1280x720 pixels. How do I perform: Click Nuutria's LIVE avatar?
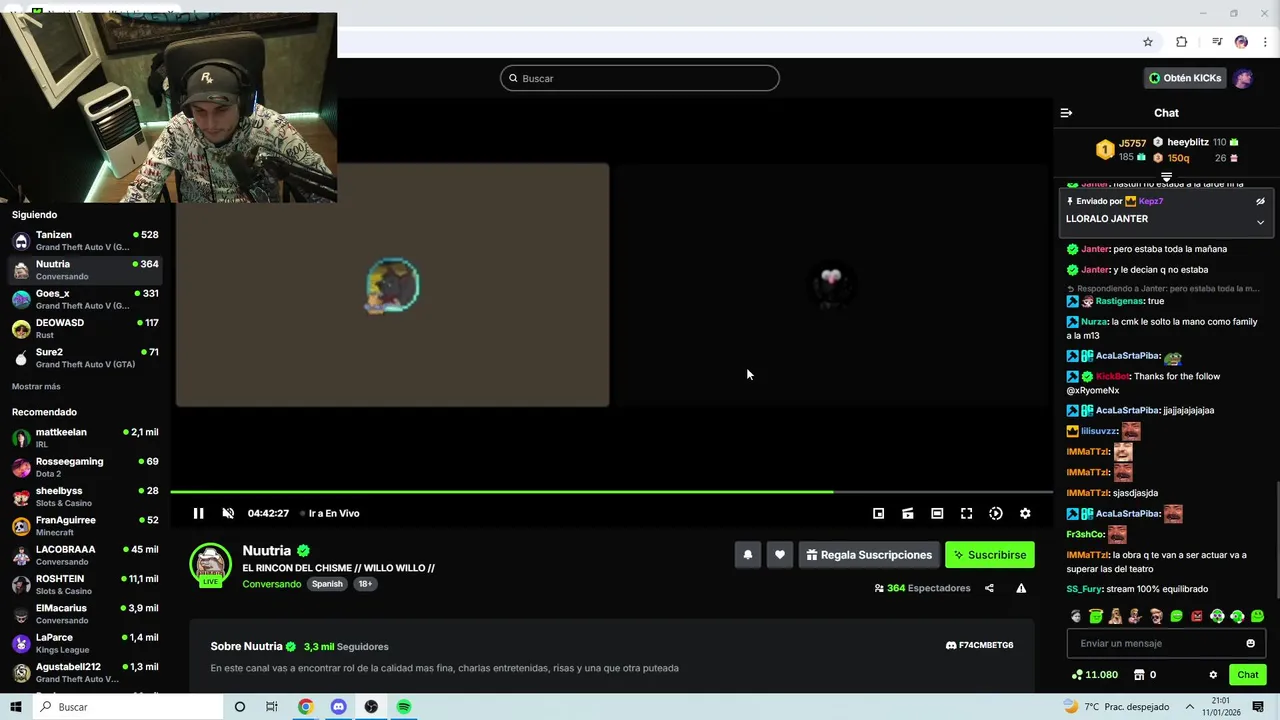pyautogui.click(x=210, y=564)
